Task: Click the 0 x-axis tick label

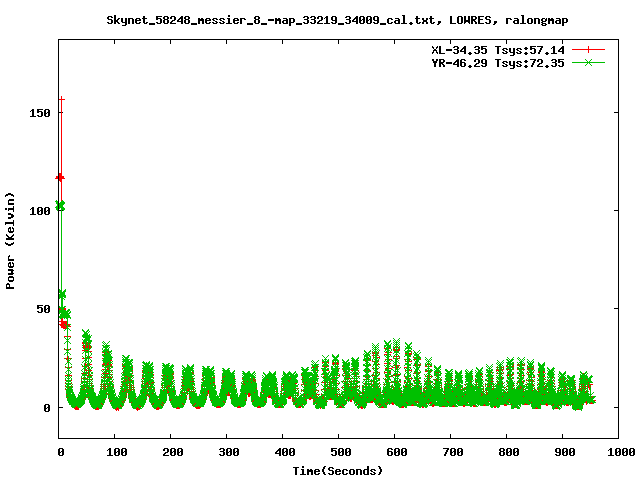Action: tap(61, 452)
